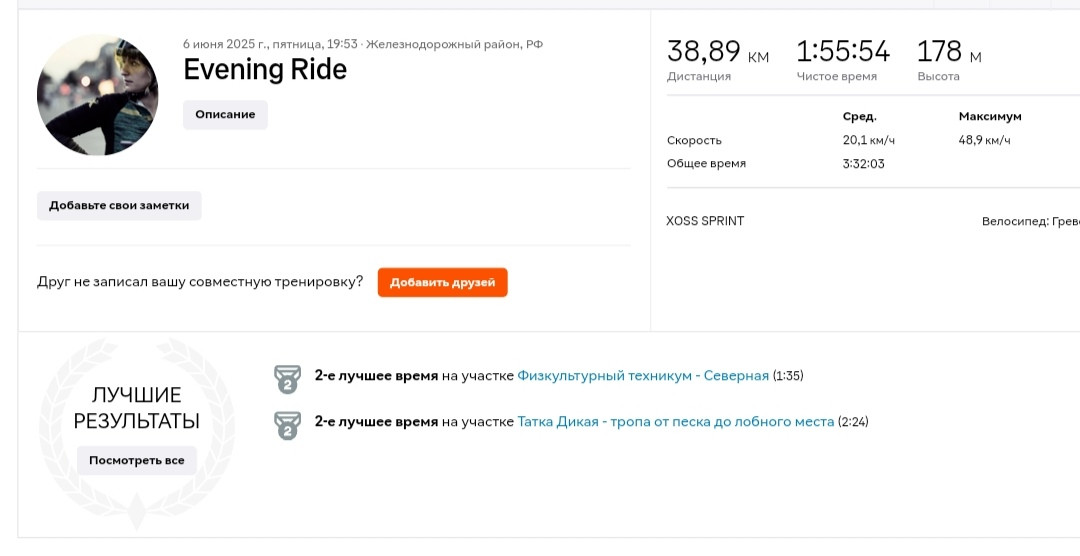Image resolution: width=1080 pixels, height=556 pixels.
Task: Click the XOSS SPRINT device label
Action: (705, 221)
